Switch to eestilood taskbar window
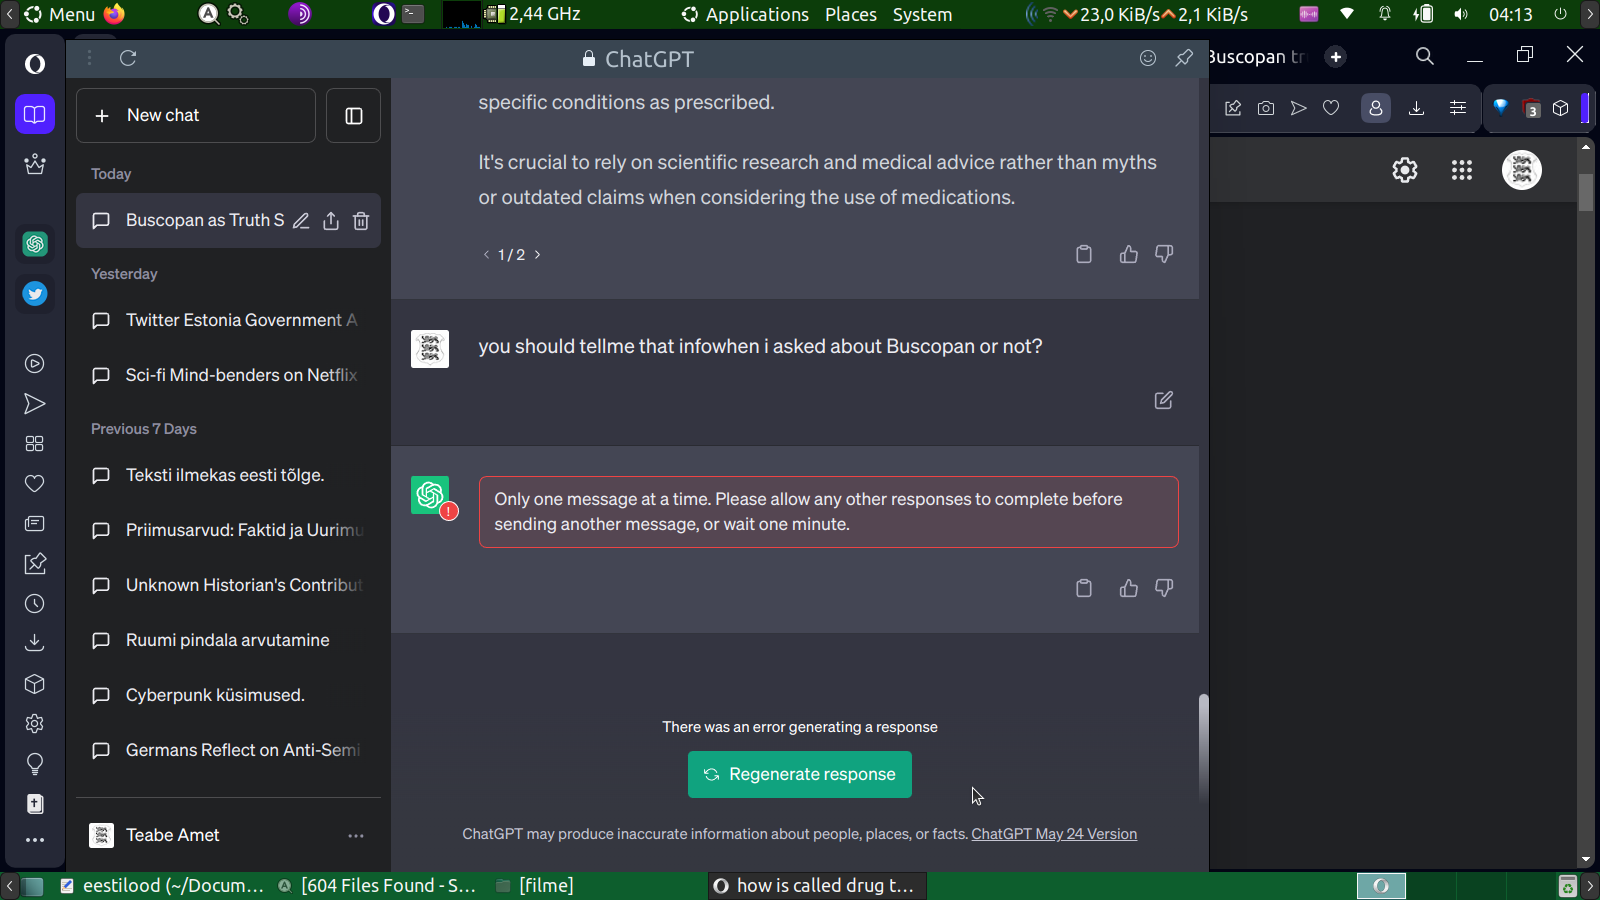 pos(163,886)
